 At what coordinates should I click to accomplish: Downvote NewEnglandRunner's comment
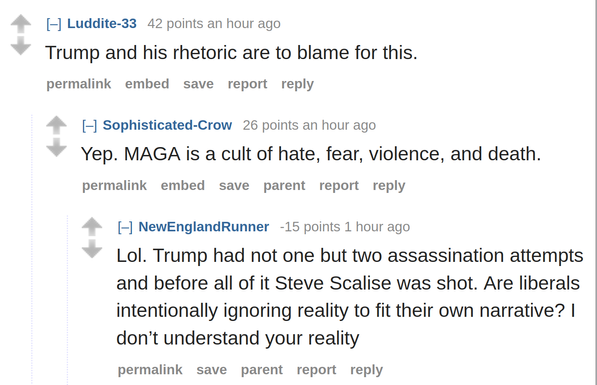coord(92,249)
